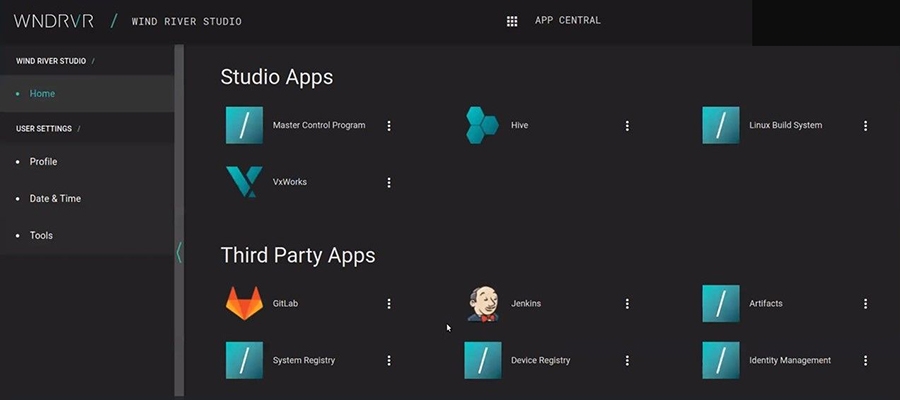
Task: Click the Jenkins app name
Action: pyautogui.click(x=526, y=304)
